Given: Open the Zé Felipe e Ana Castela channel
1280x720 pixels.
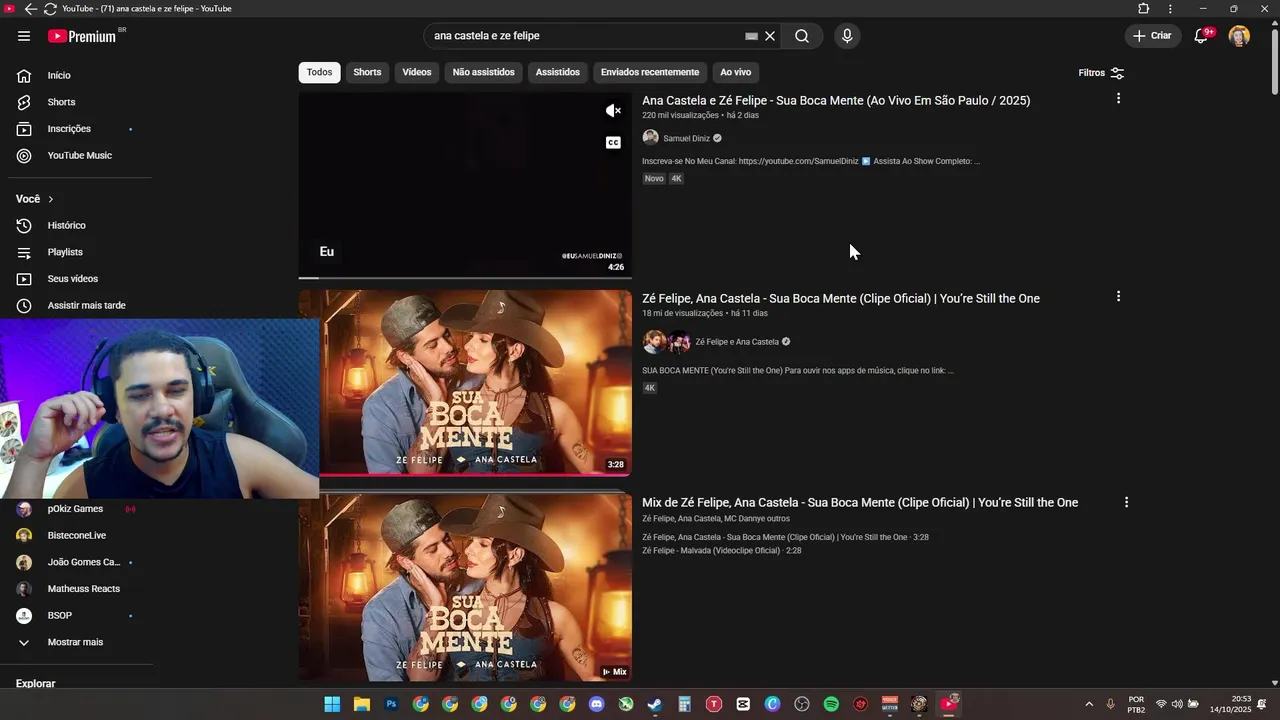Looking at the screenshot, I should click(x=737, y=342).
